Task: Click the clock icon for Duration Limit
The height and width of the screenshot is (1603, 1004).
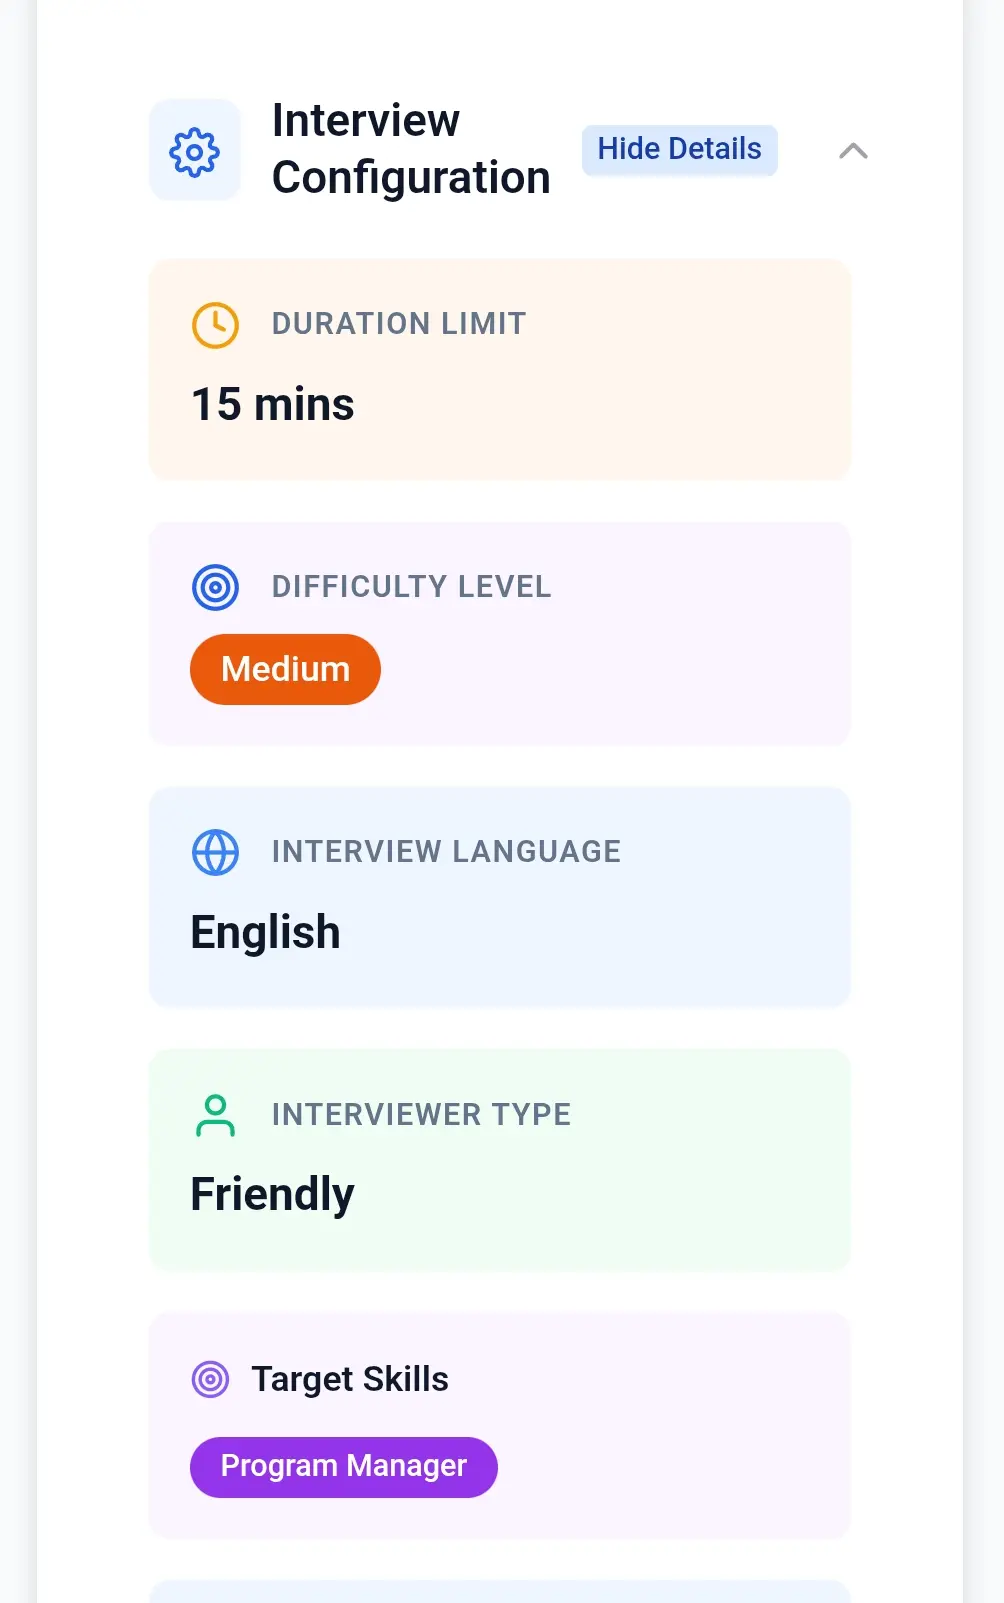Action: pos(215,325)
